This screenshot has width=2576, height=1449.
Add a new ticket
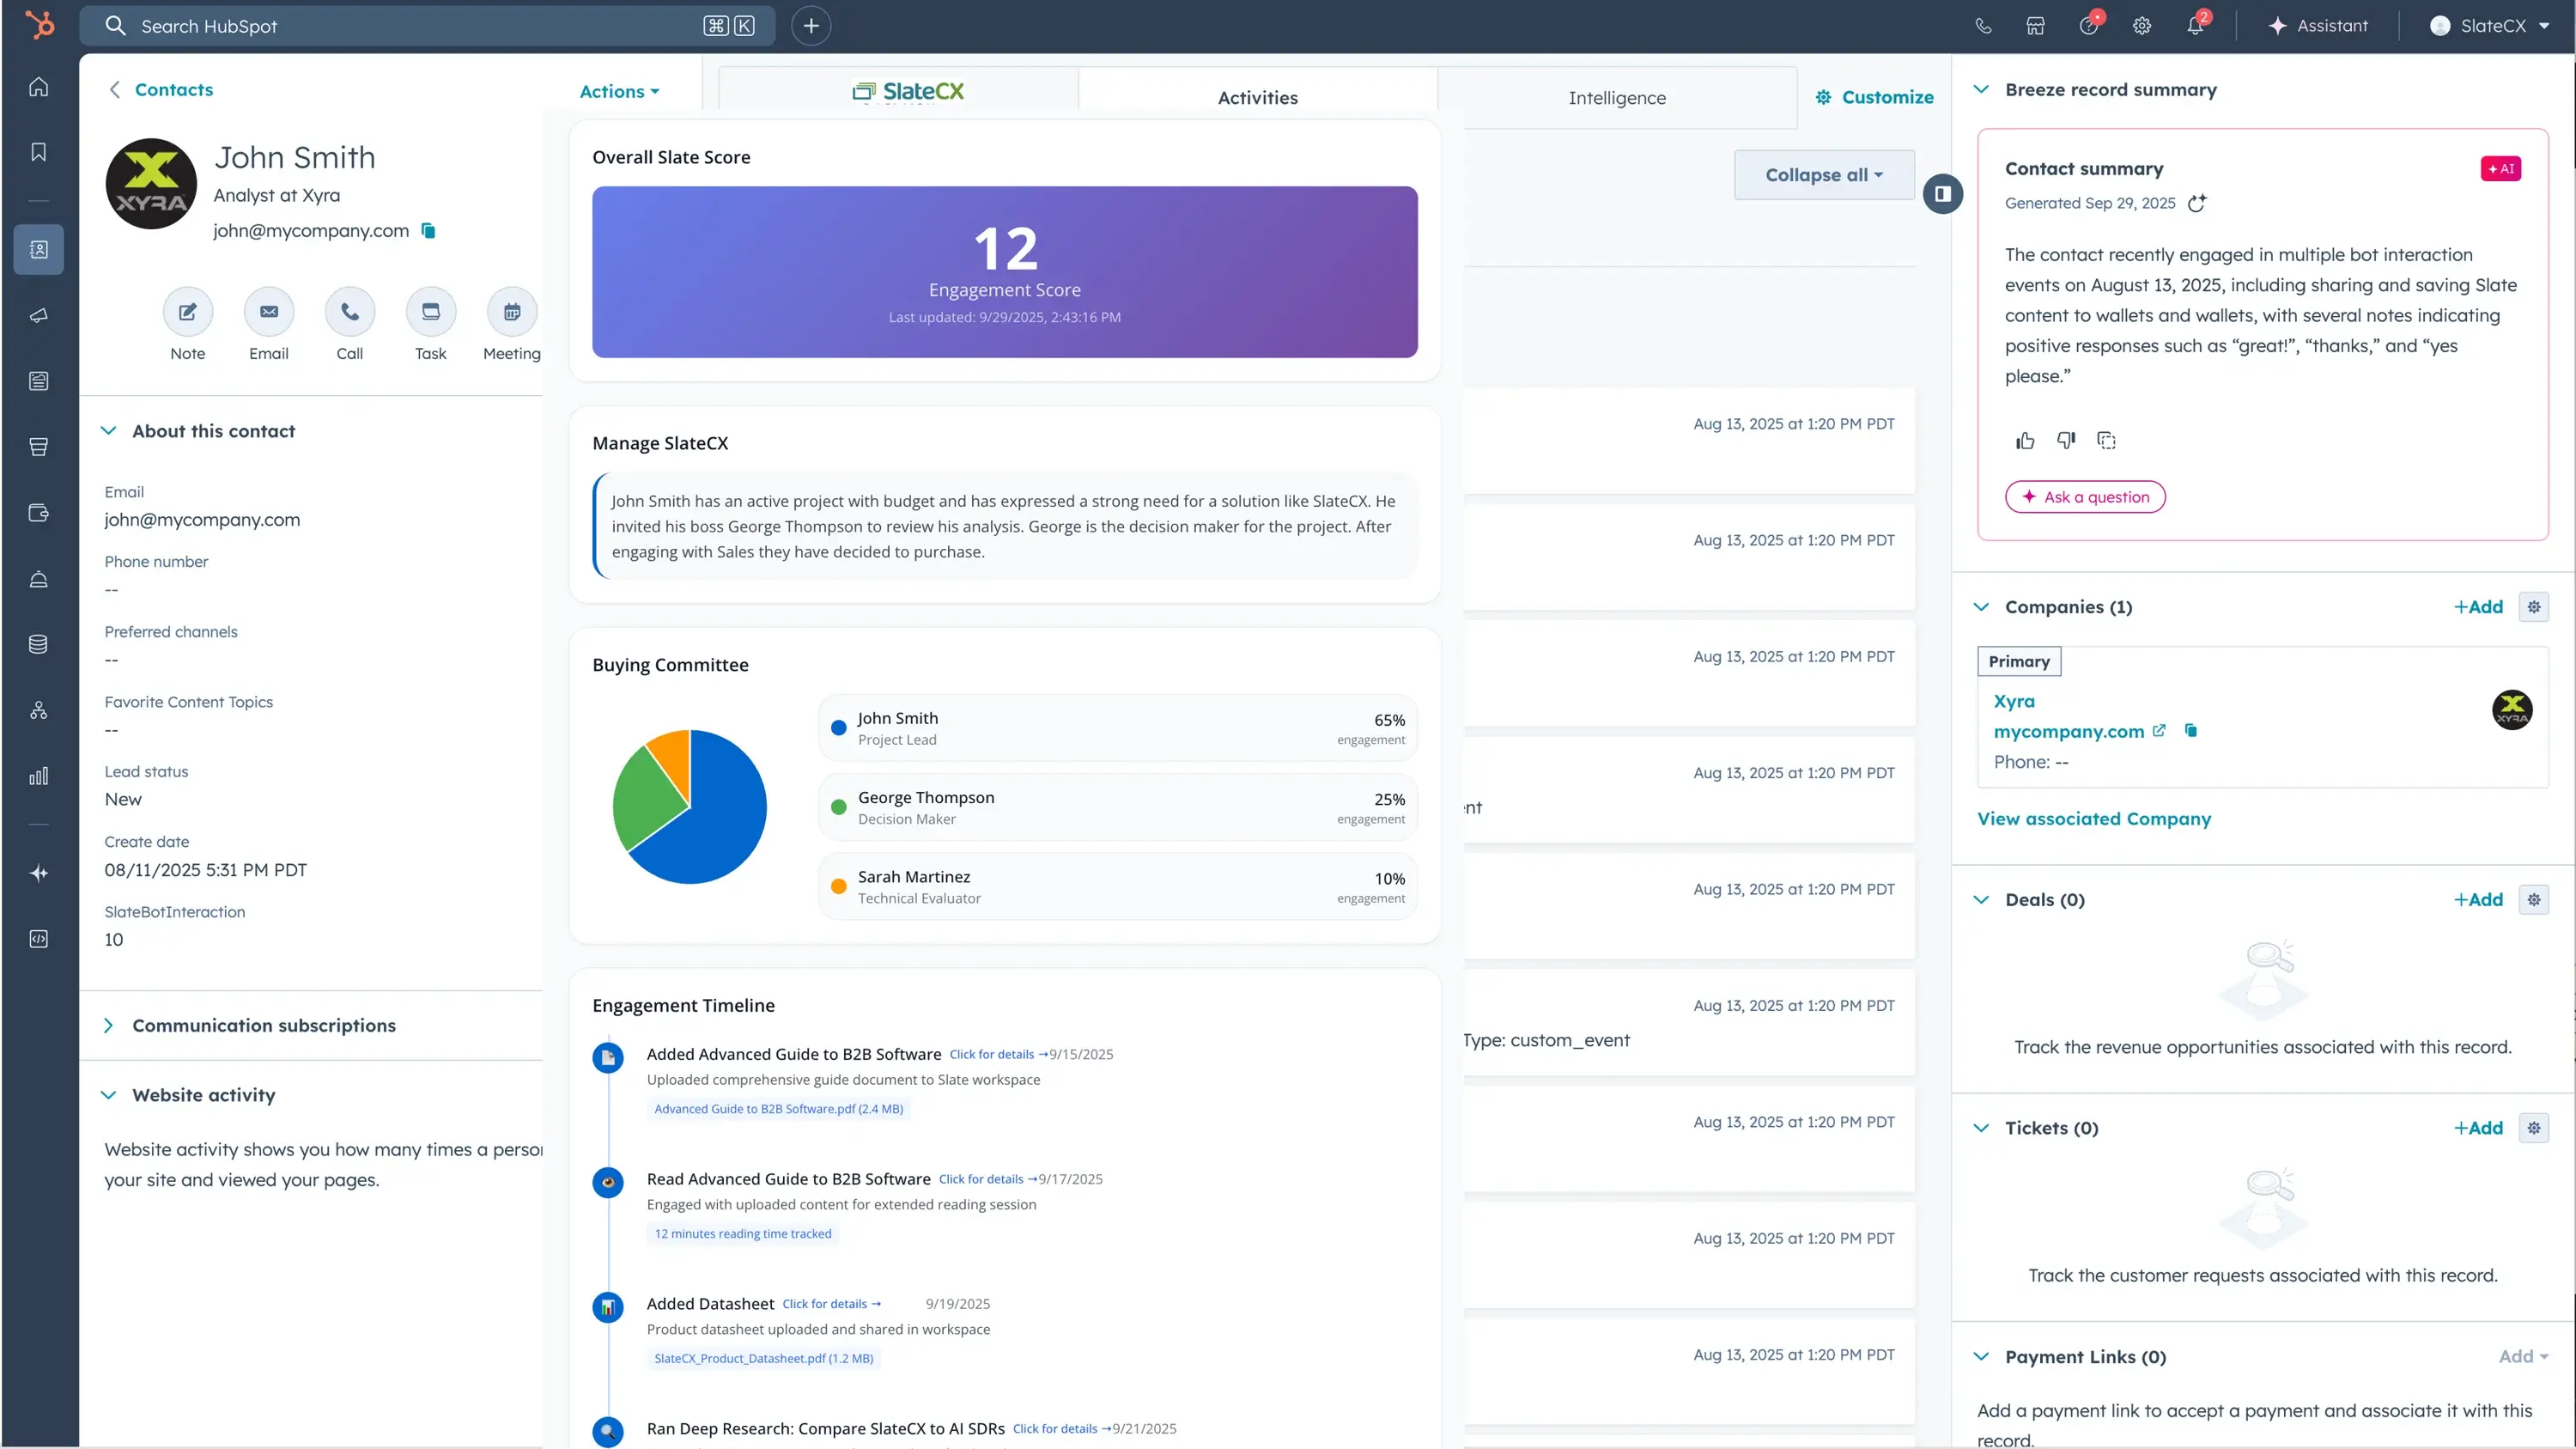[x=2478, y=1128]
